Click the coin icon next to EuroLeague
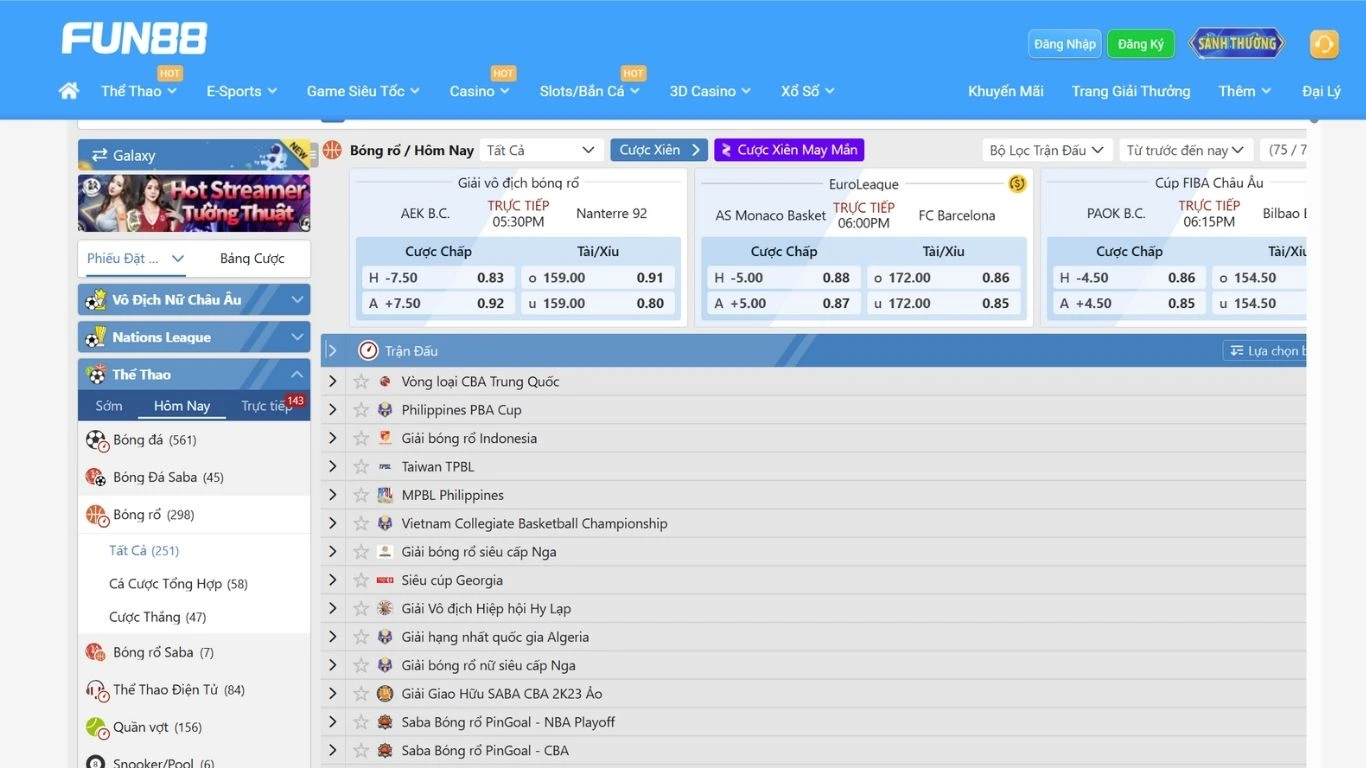The image size is (1366, 768). point(1017,183)
